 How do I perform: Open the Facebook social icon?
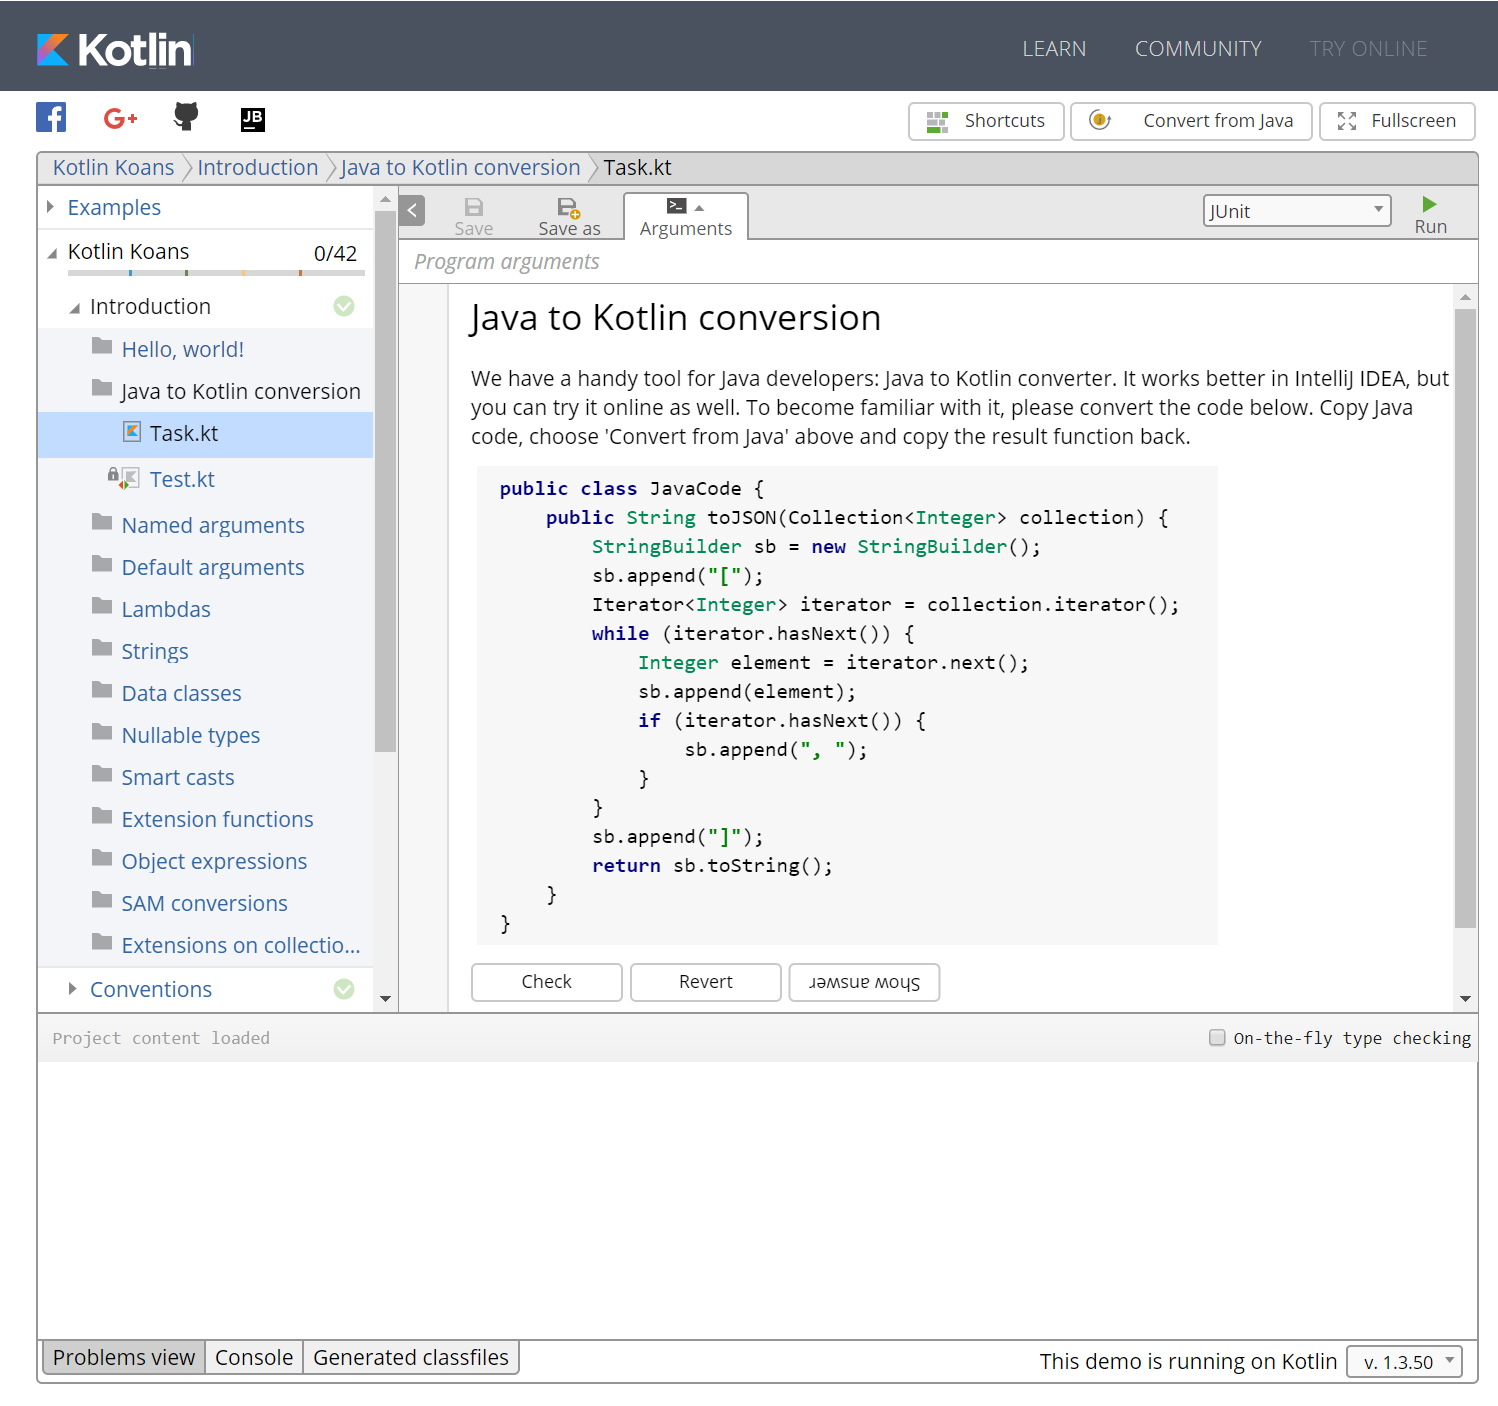51,118
